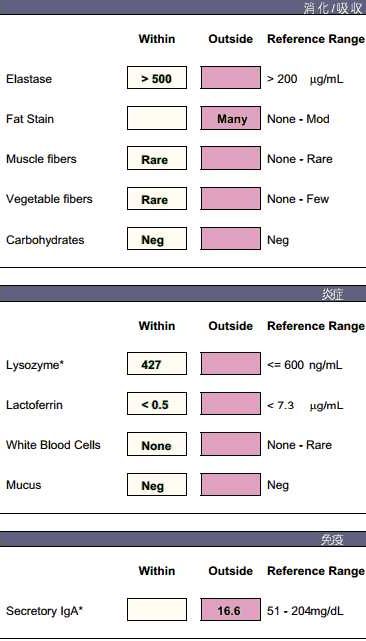Click the empty Fat Stain within box
The width and height of the screenshot is (366, 641).
(157, 118)
